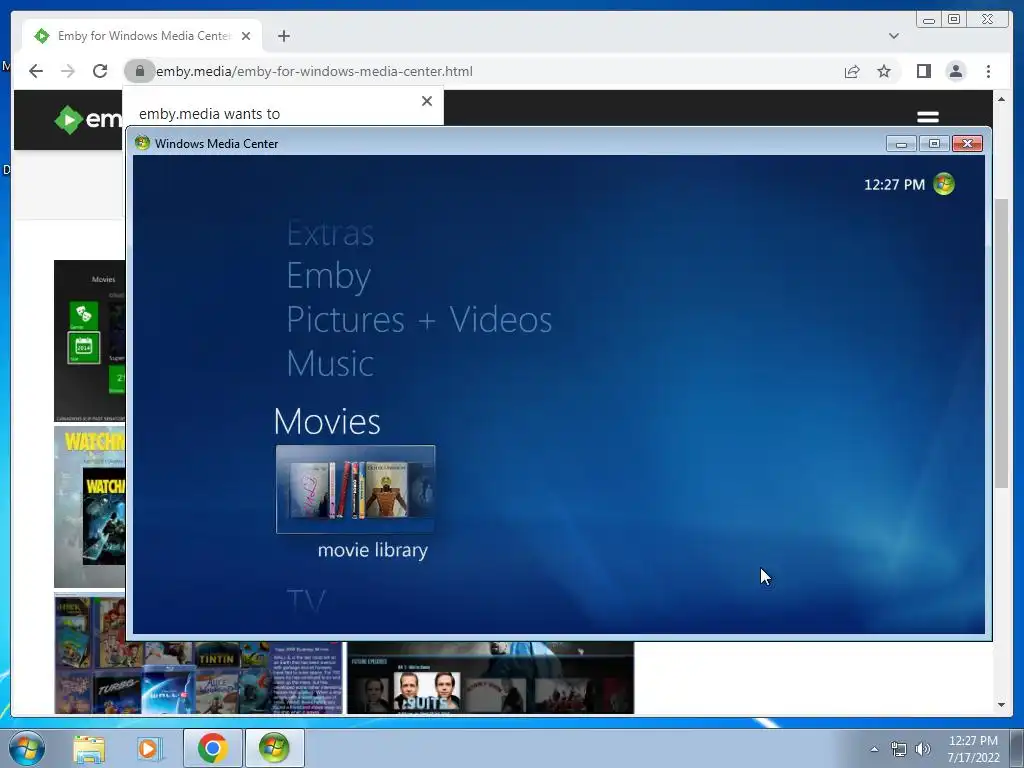This screenshot has height=768, width=1024.
Task: Select TV entry in Media Center menu
Action: [x=306, y=599]
